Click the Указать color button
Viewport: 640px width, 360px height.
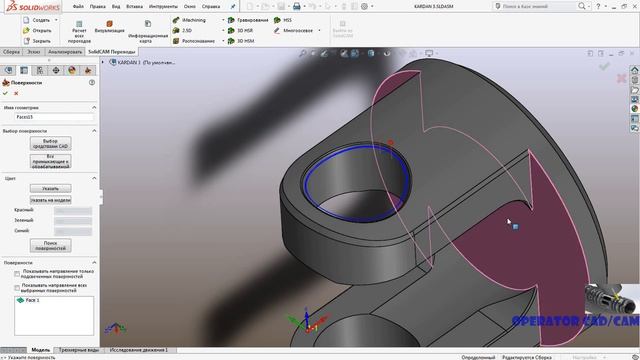[x=51, y=189]
